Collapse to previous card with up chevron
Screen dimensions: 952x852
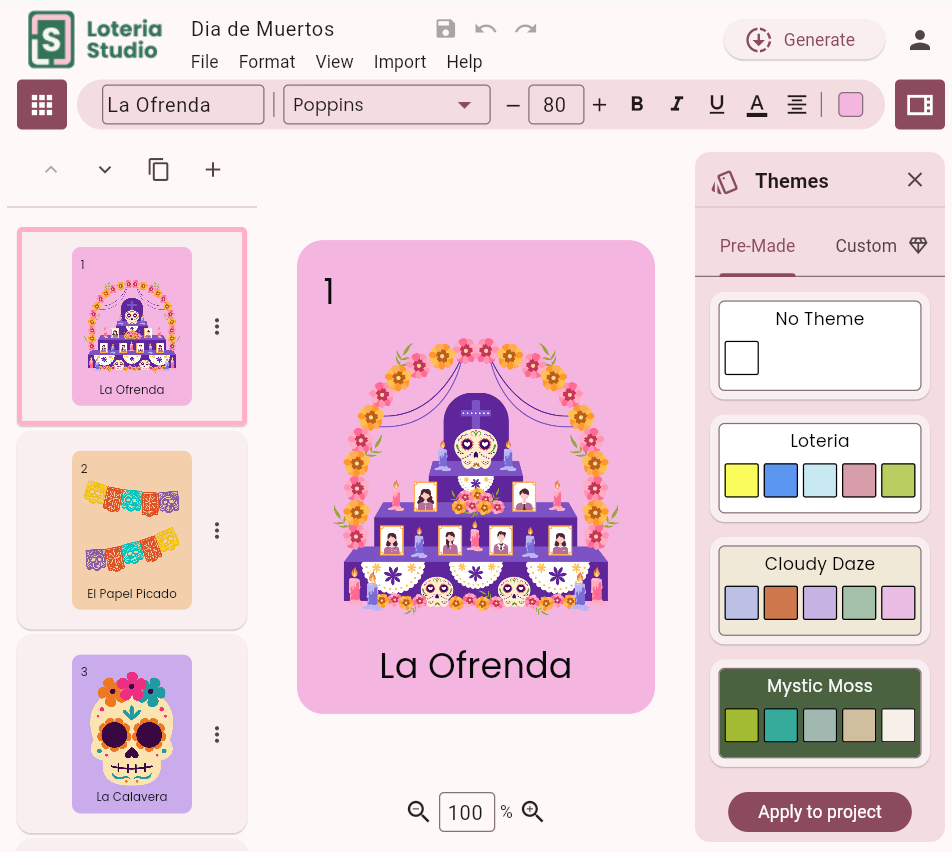51,169
